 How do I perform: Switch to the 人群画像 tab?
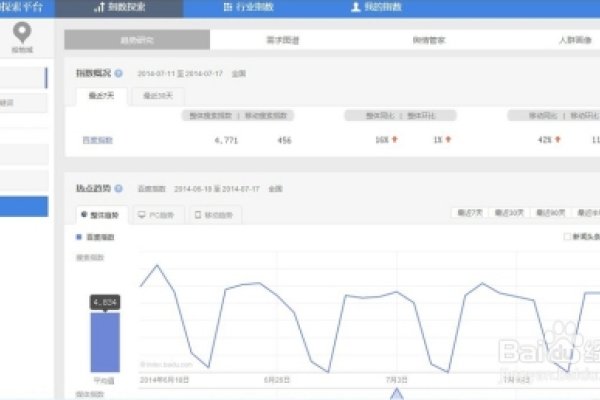tap(575, 40)
